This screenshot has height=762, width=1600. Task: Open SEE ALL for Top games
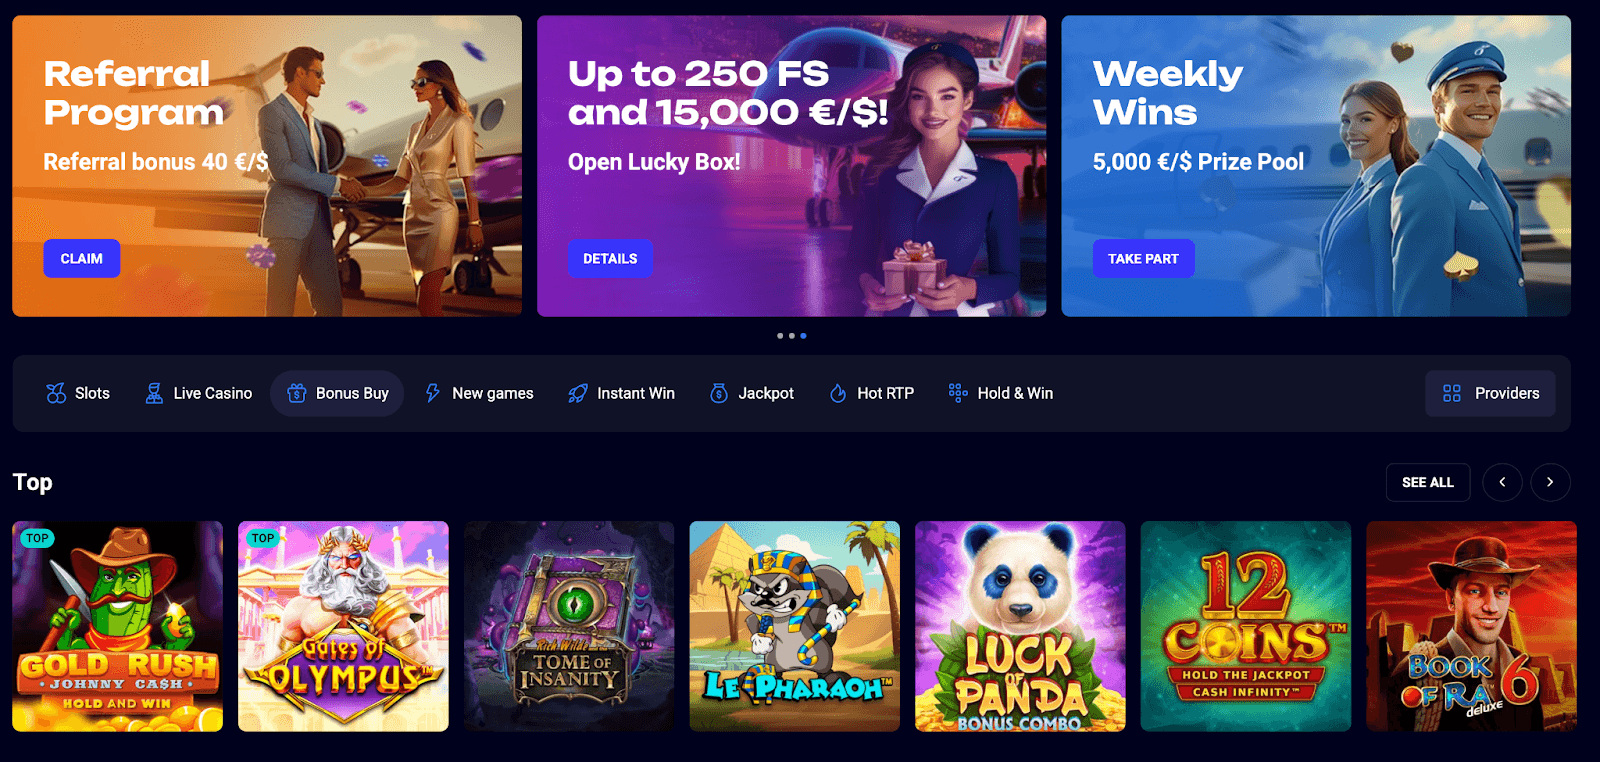coord(1428,482)
